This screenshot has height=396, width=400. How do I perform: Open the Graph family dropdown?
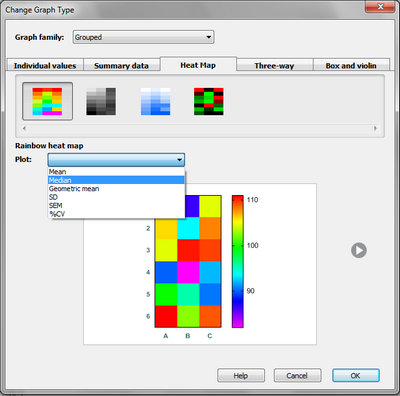(143, 37)
